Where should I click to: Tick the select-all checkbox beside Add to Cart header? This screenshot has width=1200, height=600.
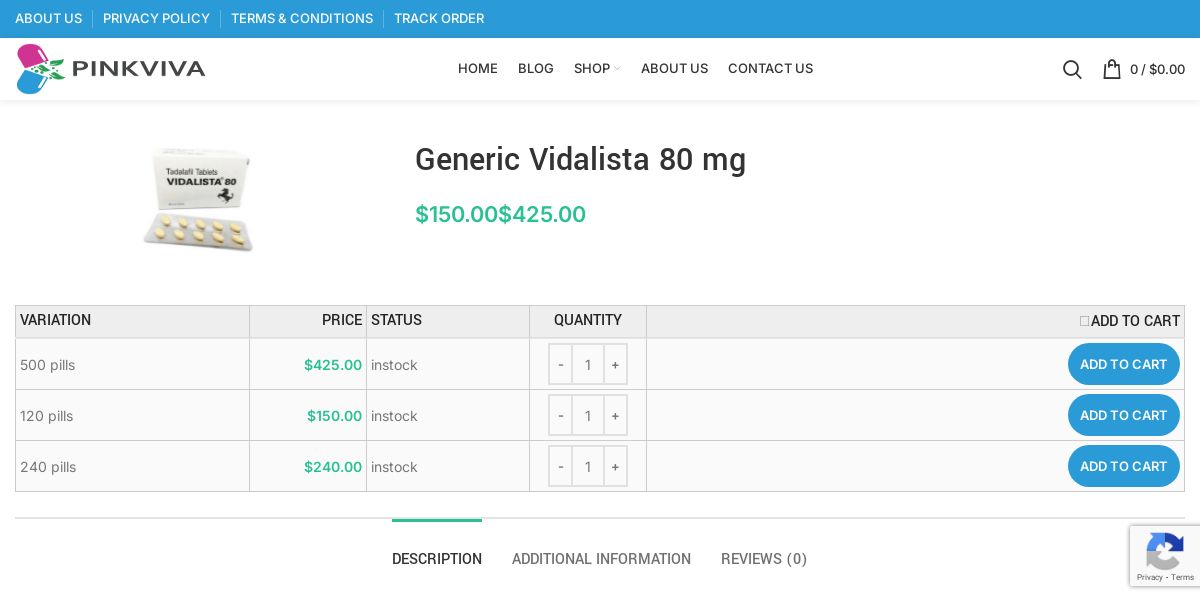pyautogui.click(x=1084, y=321)
